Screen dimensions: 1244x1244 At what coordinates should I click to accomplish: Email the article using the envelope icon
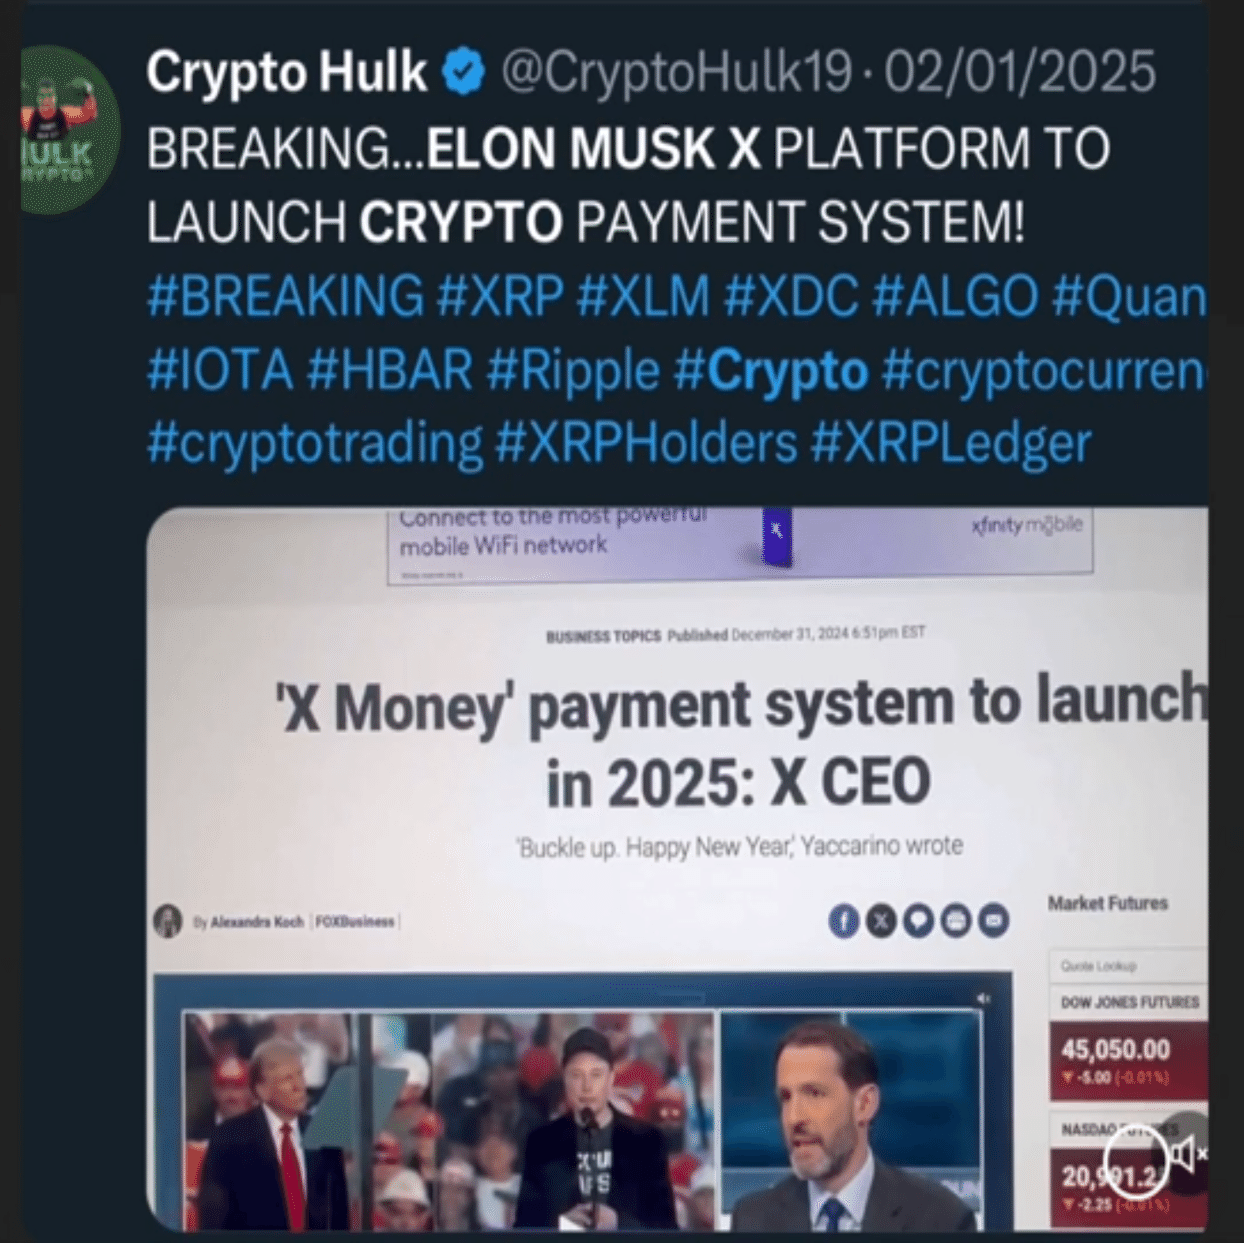tap(993, 920)
